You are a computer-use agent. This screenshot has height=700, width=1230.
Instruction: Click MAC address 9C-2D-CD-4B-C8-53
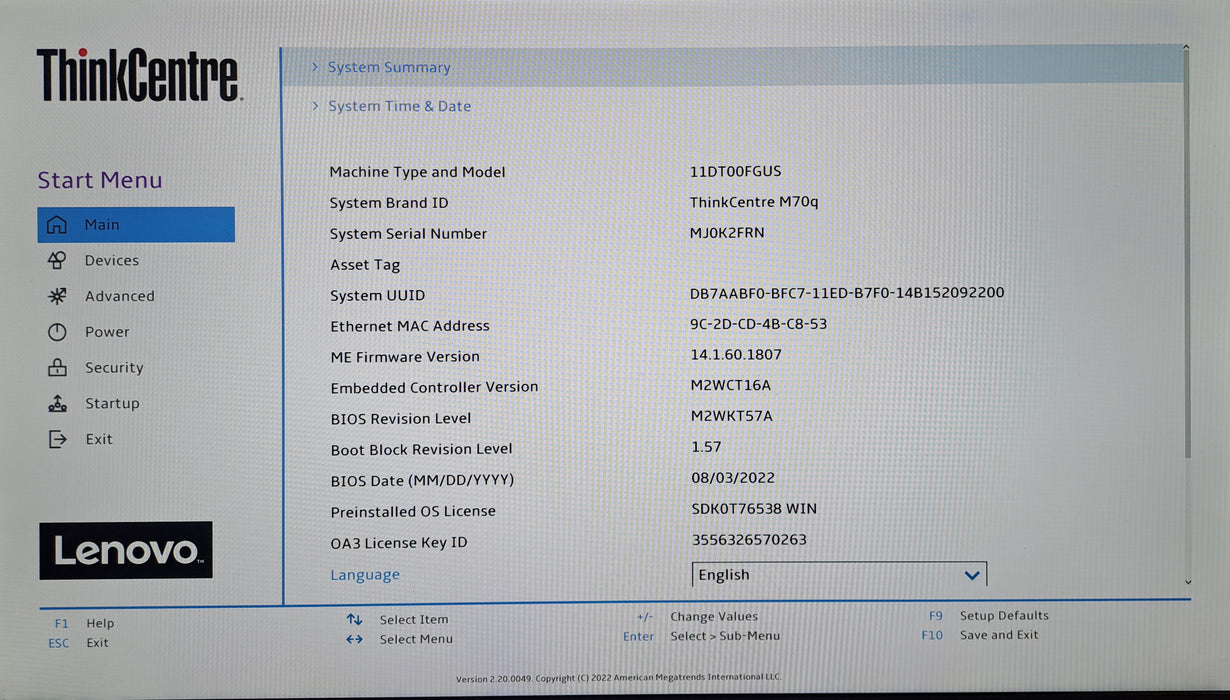(x=759, y=324)
